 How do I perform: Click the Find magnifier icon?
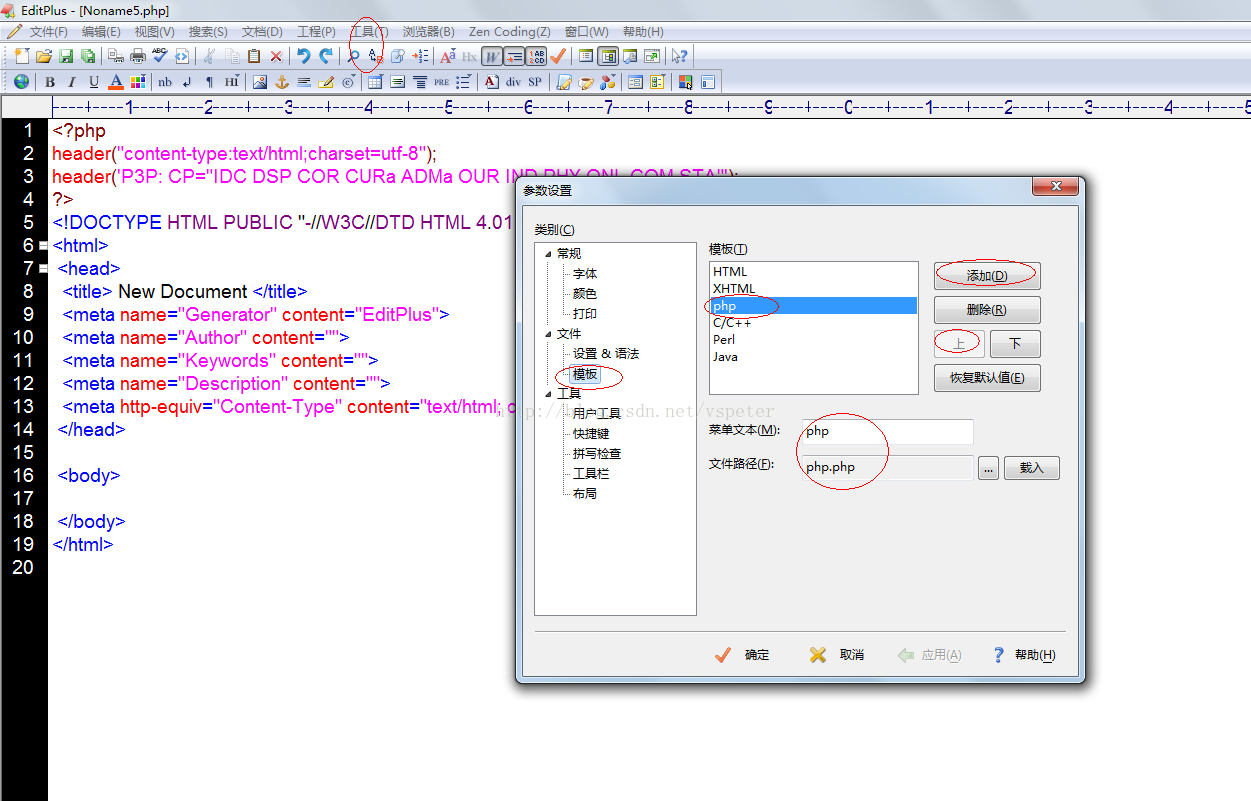click(x=353, y=56)
